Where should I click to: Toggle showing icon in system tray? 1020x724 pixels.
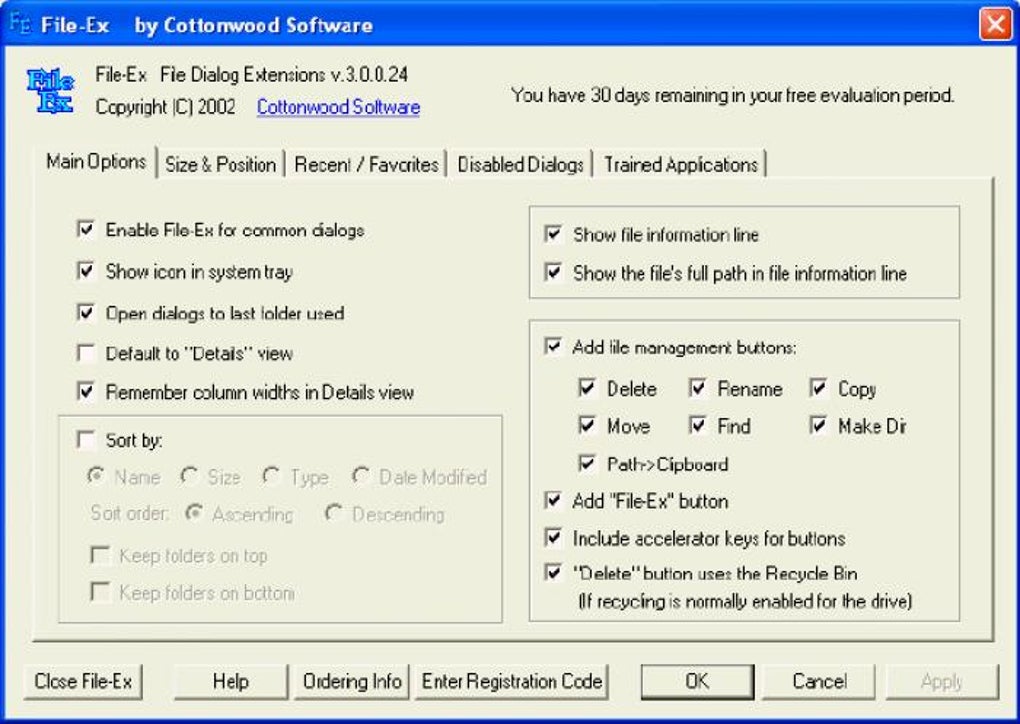(x=86, y=270)
